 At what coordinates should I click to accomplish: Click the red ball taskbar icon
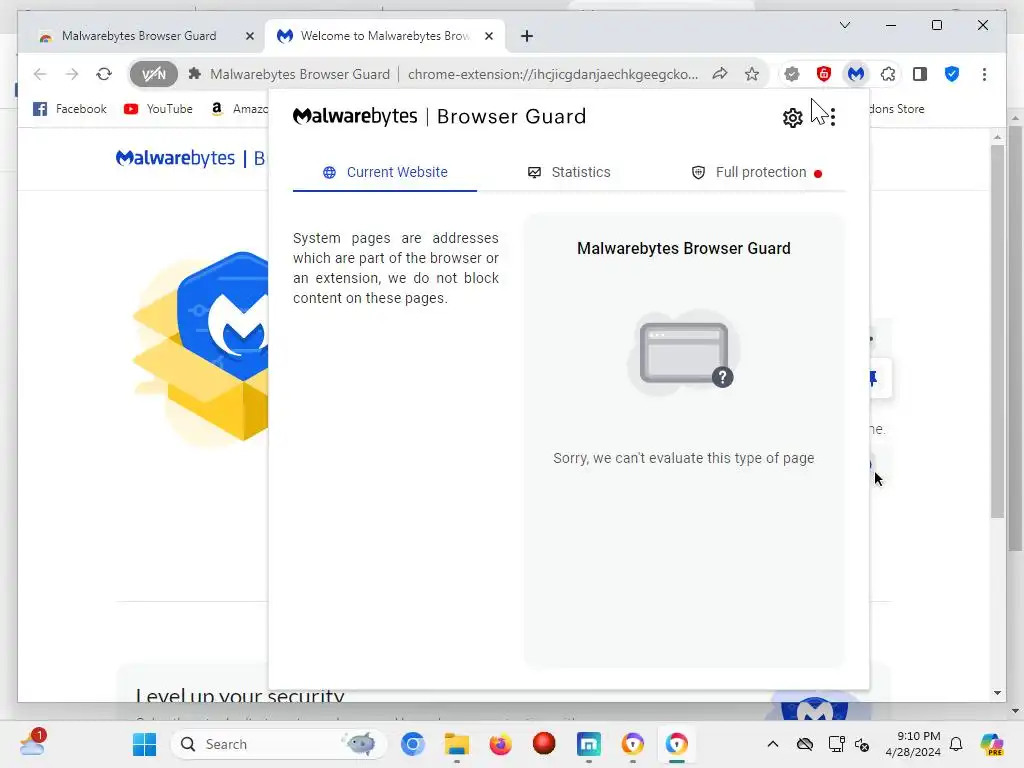click(544, 743)
